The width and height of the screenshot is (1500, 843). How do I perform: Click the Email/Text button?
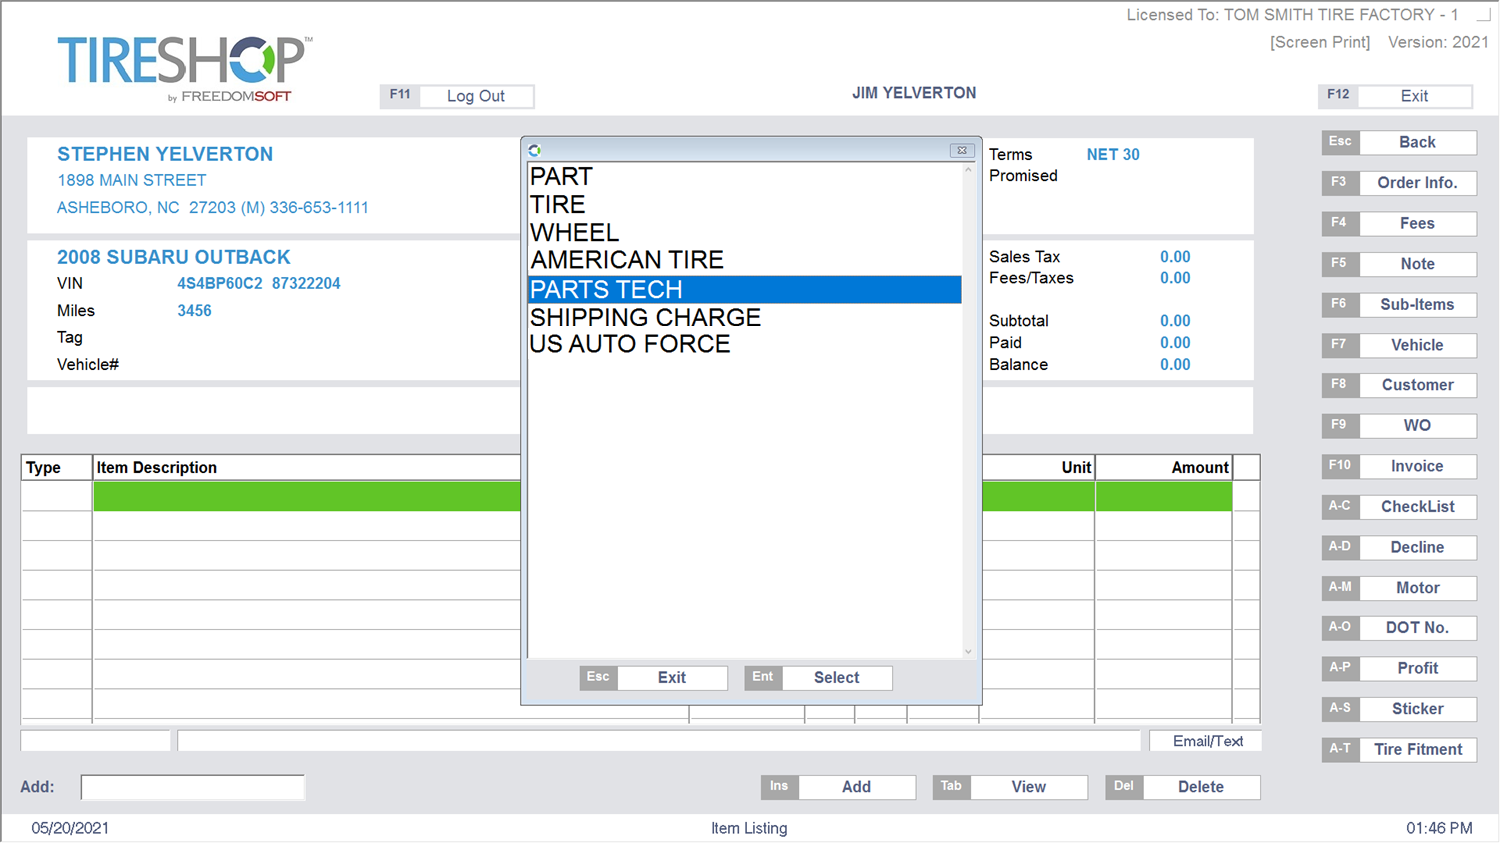(x=1204, y=740)
